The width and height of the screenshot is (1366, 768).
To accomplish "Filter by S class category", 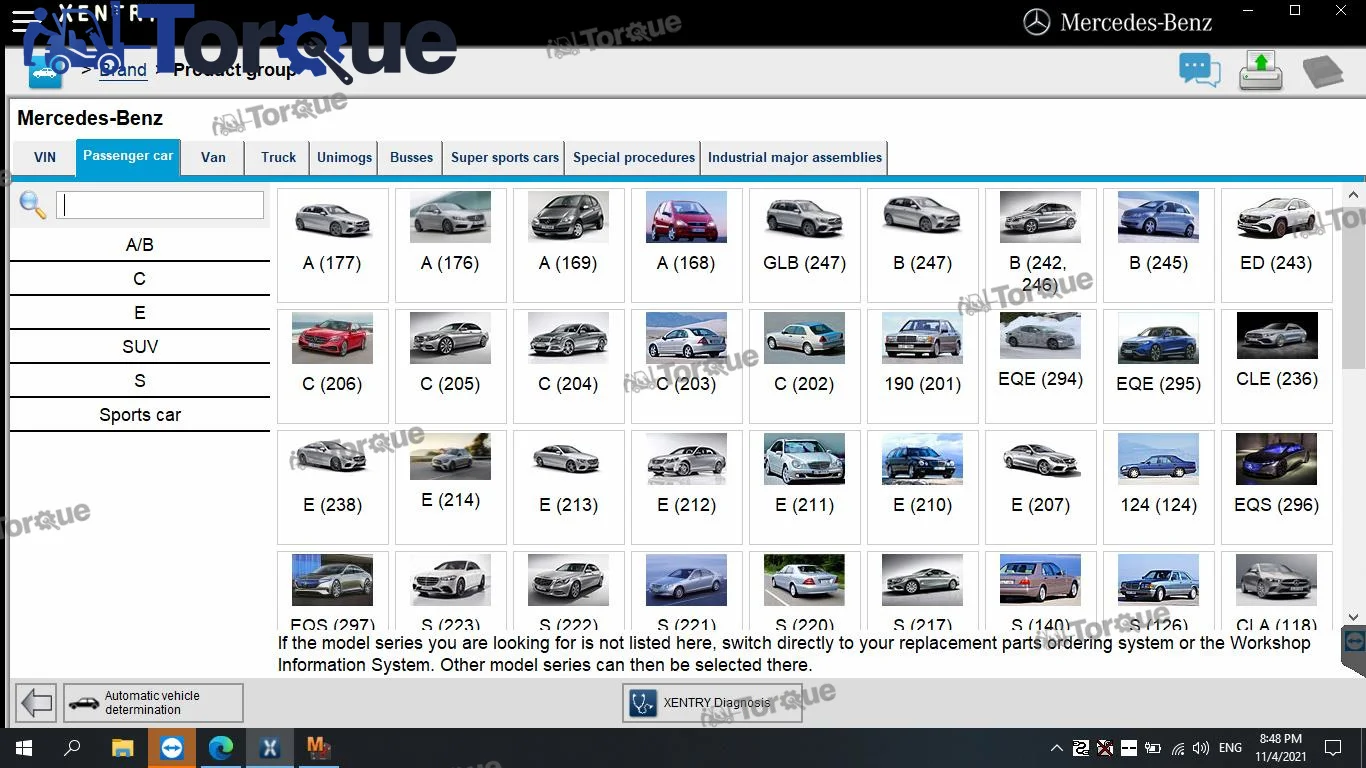I will point(140,381).
